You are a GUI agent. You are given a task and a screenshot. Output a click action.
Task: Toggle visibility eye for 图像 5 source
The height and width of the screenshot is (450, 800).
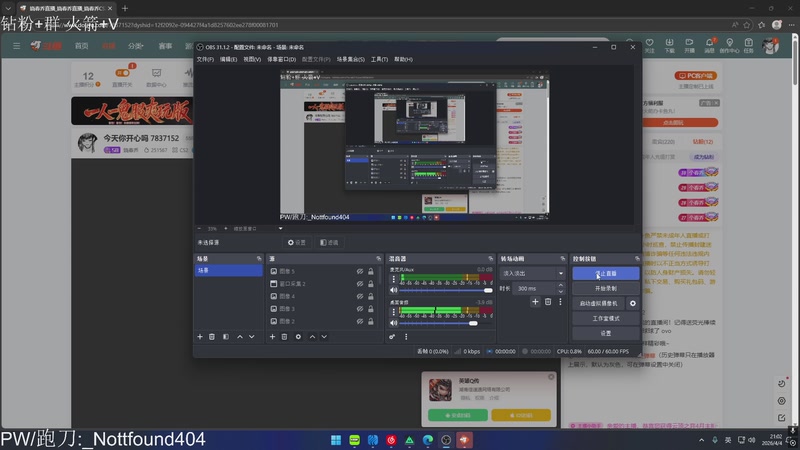360,271
